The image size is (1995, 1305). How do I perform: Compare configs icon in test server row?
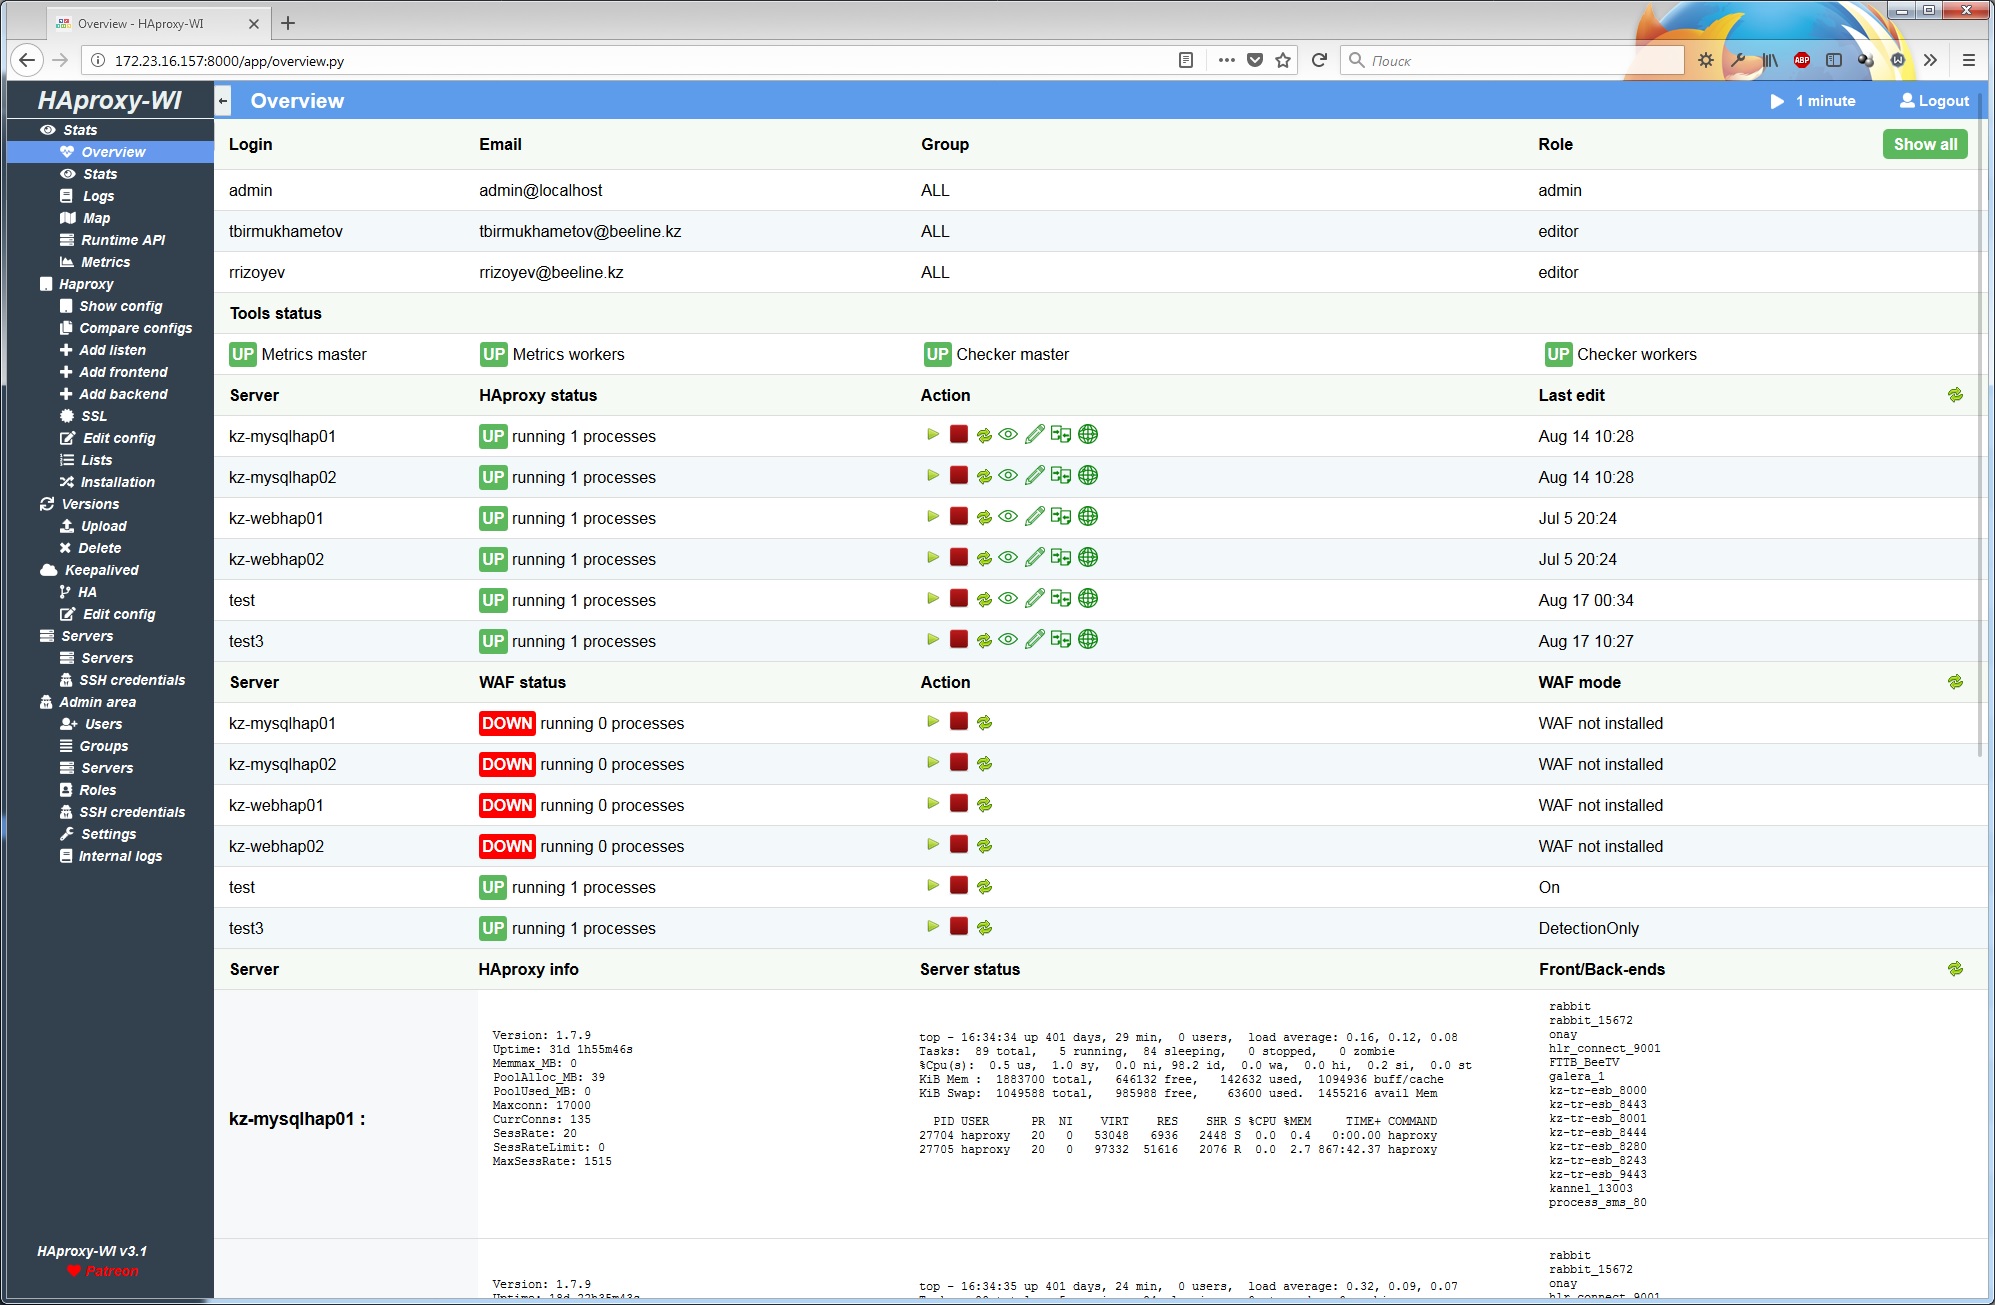pos(1060,599)
